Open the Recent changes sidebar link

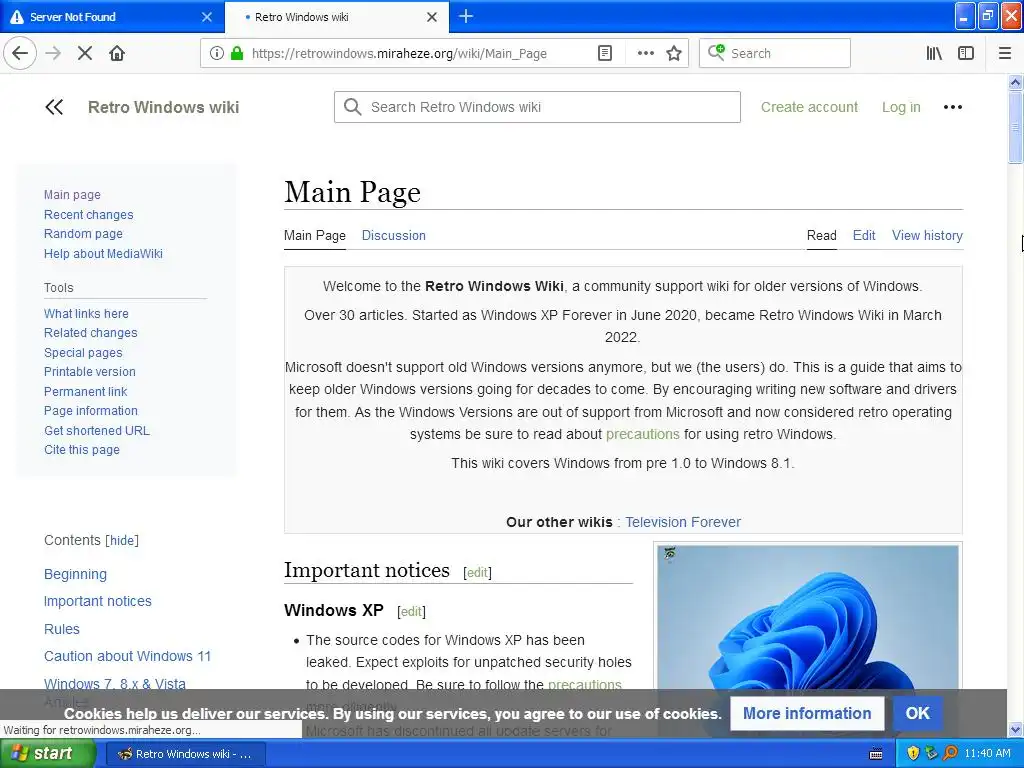[89, 214]
